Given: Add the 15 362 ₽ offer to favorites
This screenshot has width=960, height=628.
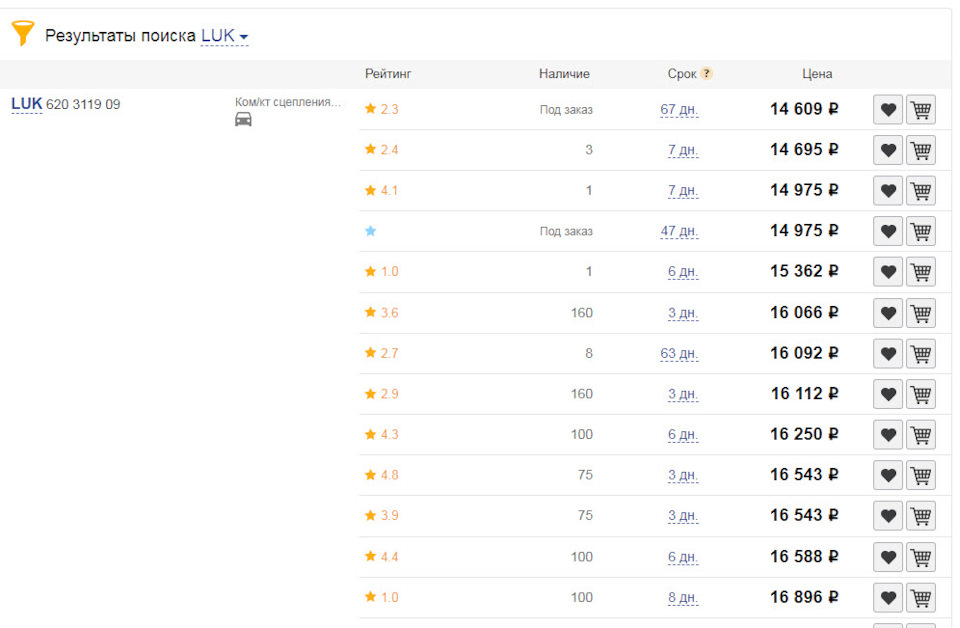Looking at the screenshot, I should point(888,272).
